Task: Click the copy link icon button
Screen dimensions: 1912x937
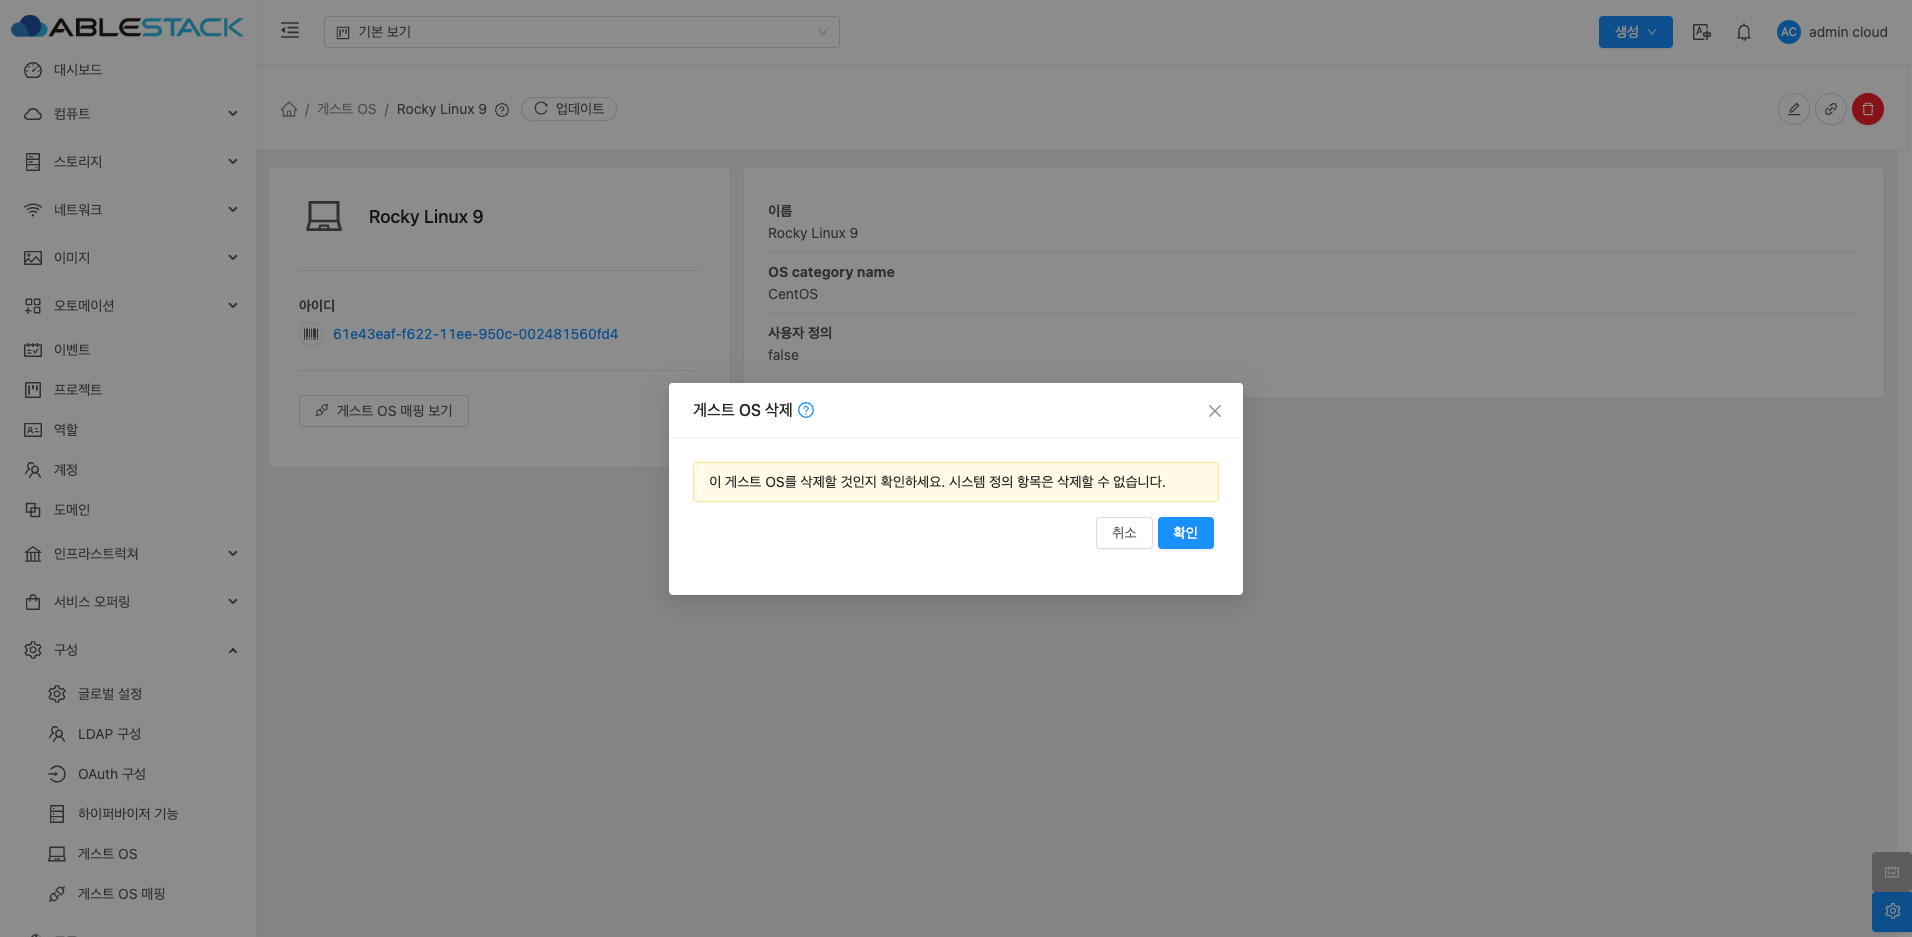Action: (x=1831, y=109)
